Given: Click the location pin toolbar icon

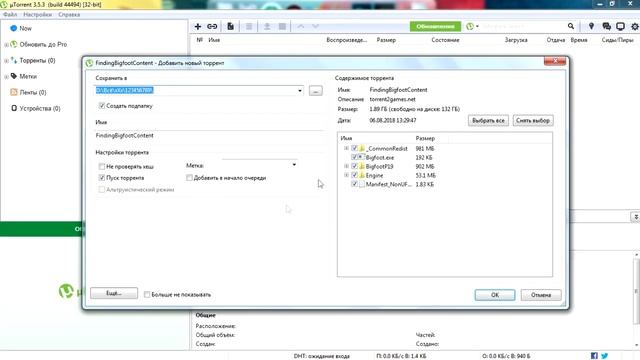Looking at the screenshot, I should (x=591, y=26).
